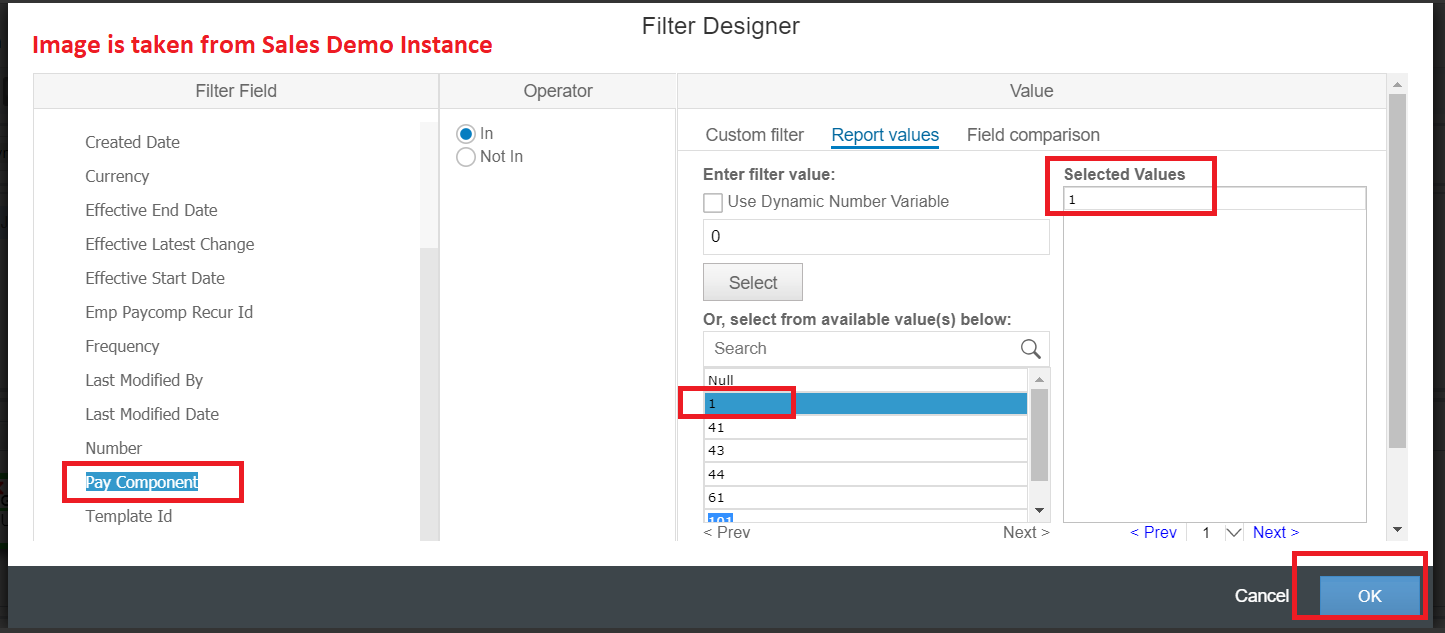Click blue Next link under Selected Values
This screenshot has width=1445, height=633.
point(1275,532)
